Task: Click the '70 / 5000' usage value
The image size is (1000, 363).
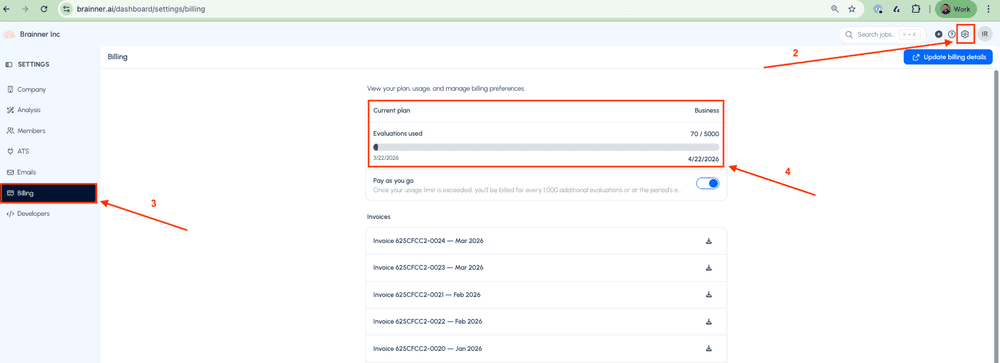Action: [x=705, y=134]
